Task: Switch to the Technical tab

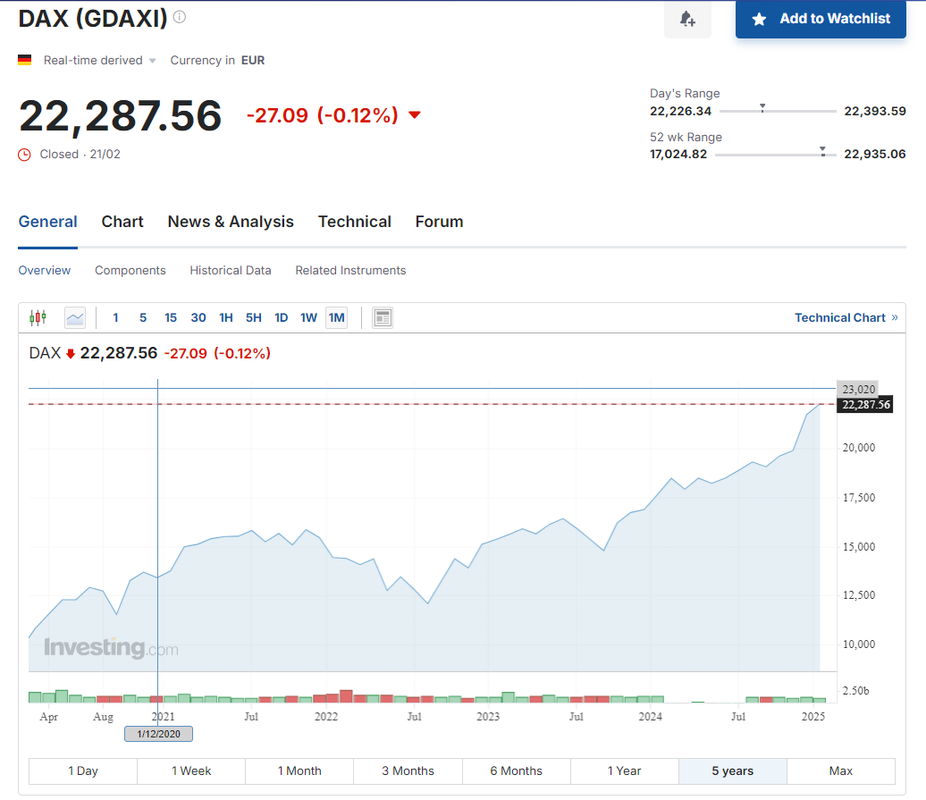Action: 354,221
